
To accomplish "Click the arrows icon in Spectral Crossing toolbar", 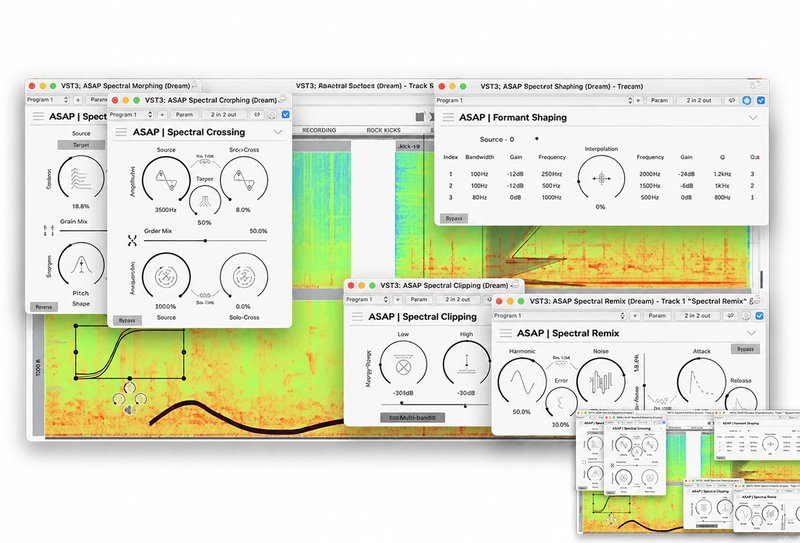I will click(257, 115).
